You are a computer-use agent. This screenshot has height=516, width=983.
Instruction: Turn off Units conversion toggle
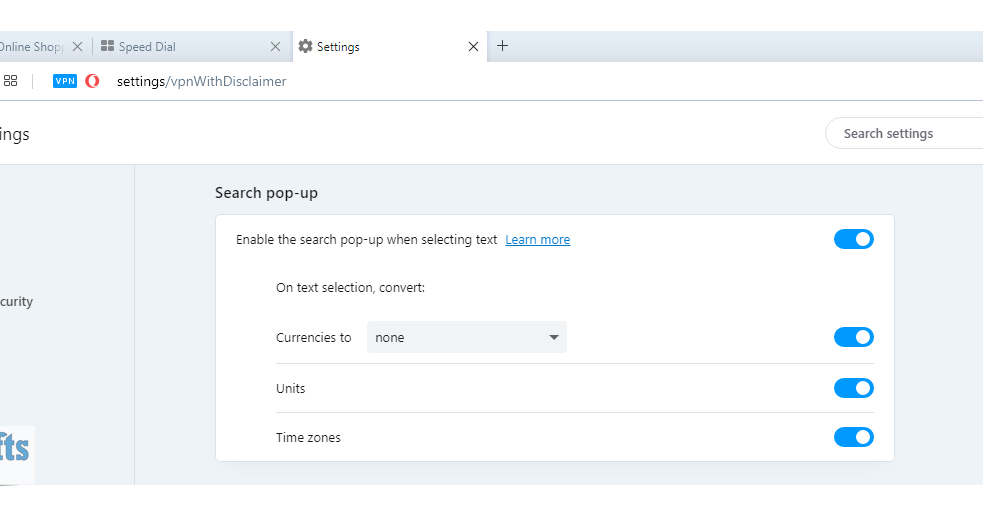(853, 388)
